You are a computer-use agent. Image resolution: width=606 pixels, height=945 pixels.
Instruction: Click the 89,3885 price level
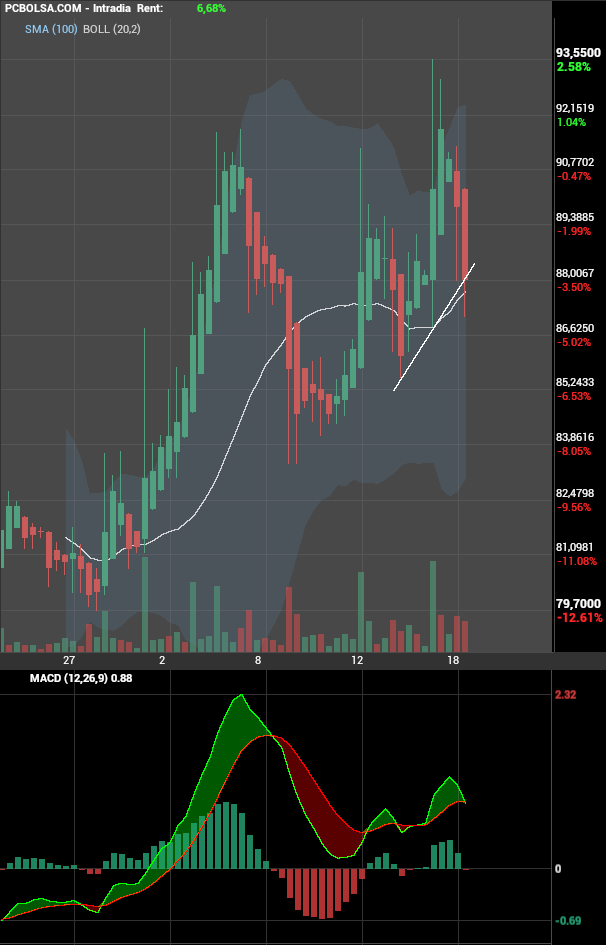tap(575, 217)
